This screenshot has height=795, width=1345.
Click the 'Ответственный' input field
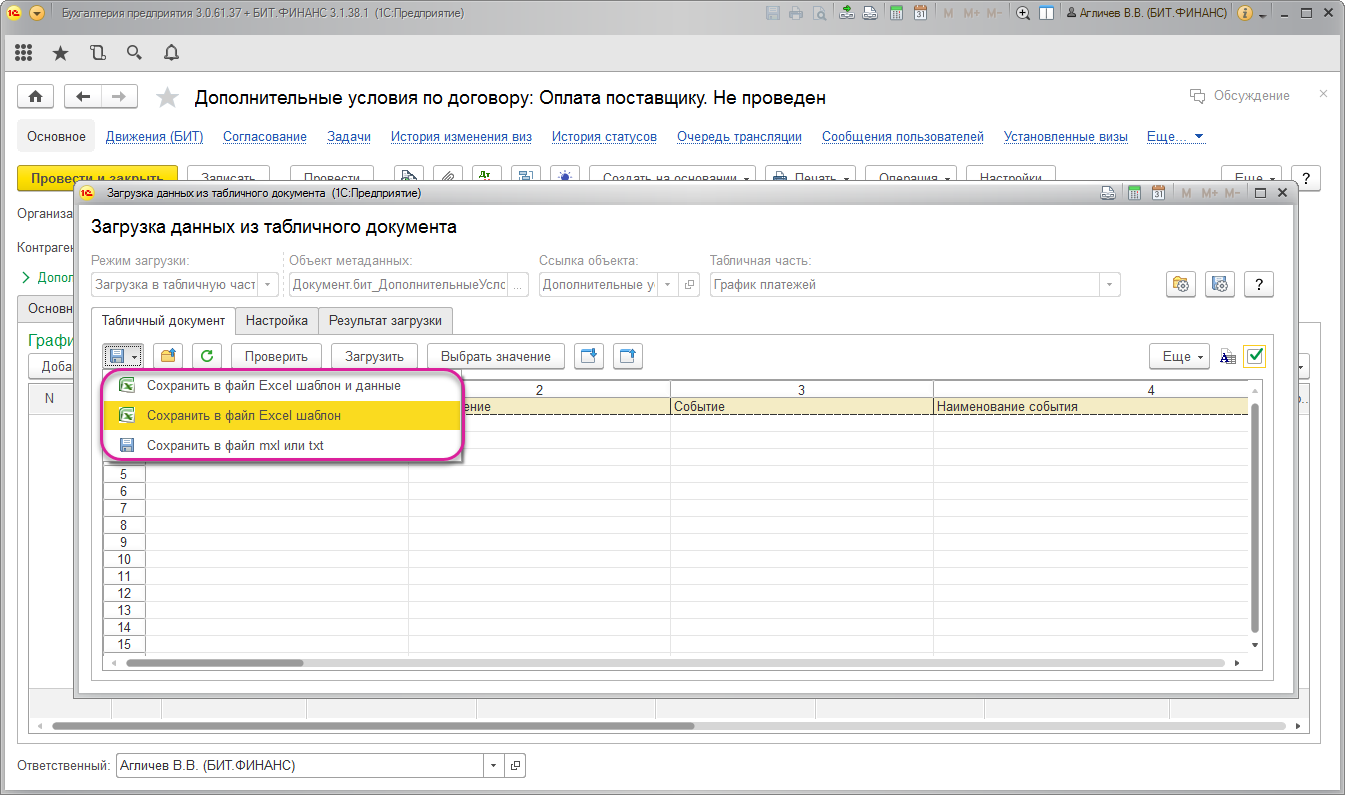[300, 766]
